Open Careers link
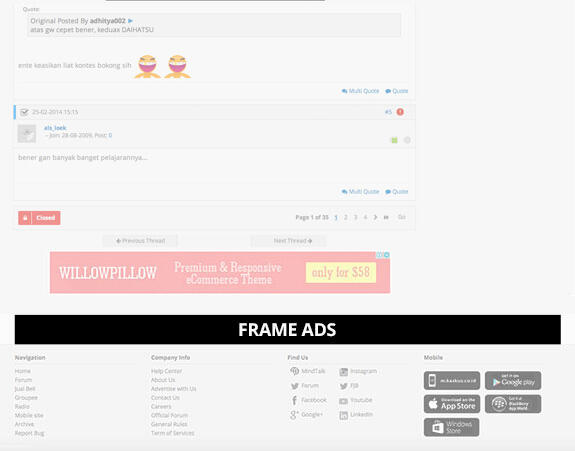Screen dimensions: 575x451 click(x=161, y=406)
